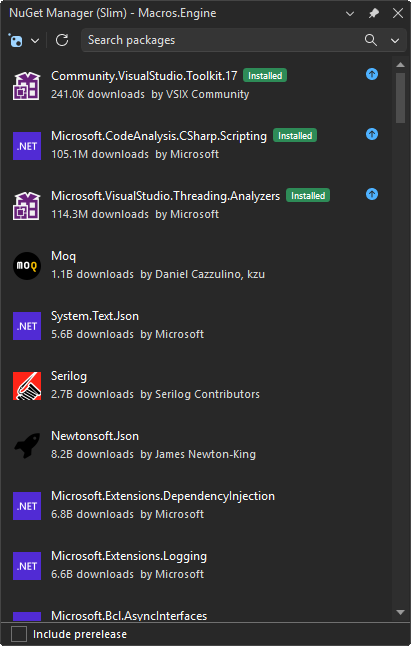Open the package source dropdown arrow
411x646 pixels.
pos(35,40)
